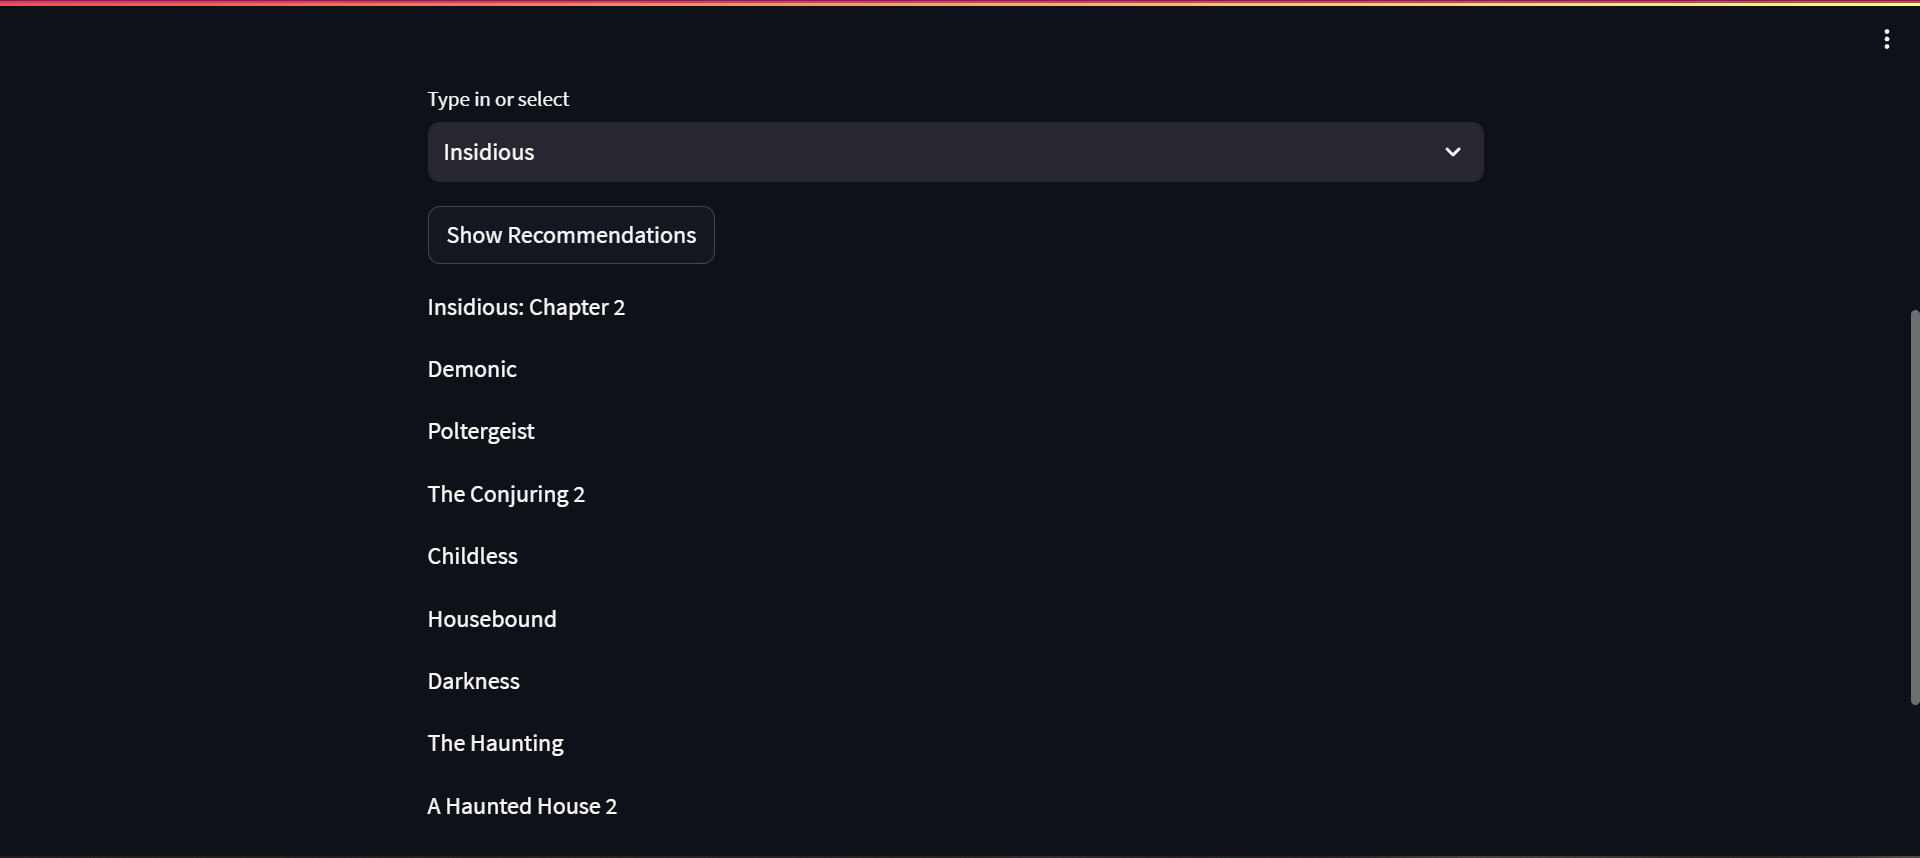The width and height of the screenshot is (1920, 858).
Task: Click the Show Recommendations button
Action: pyautogui.click(x=571, y=235)
